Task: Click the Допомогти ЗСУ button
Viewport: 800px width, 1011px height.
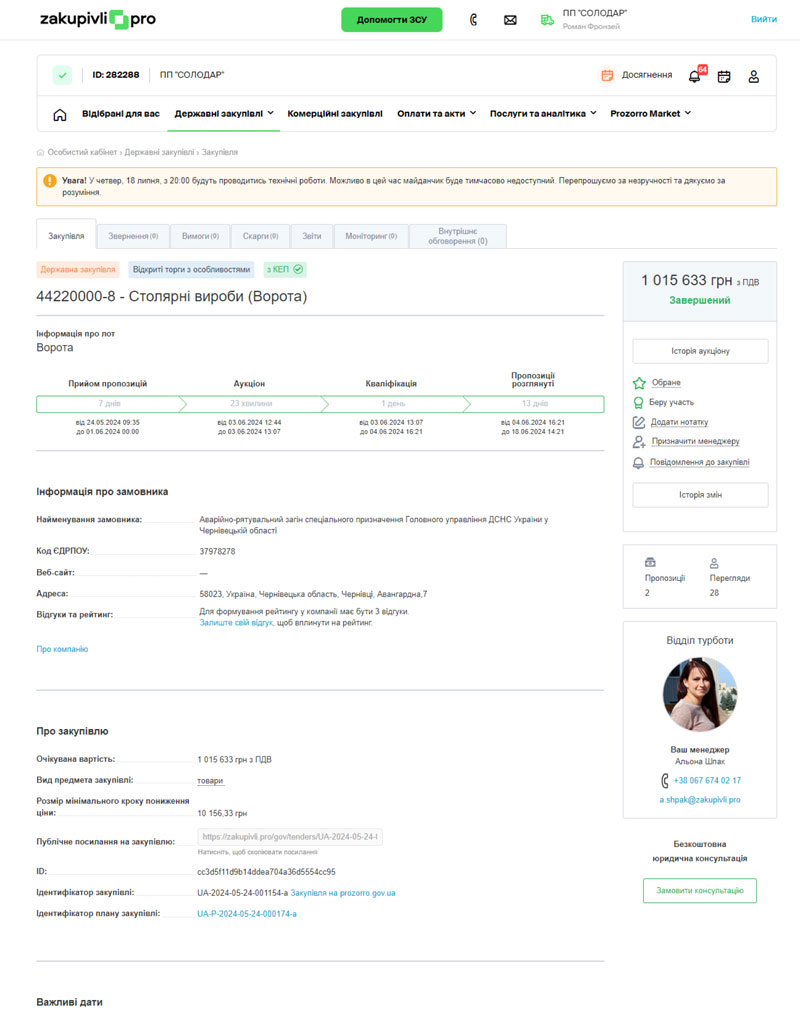Action: click(391, 20)
